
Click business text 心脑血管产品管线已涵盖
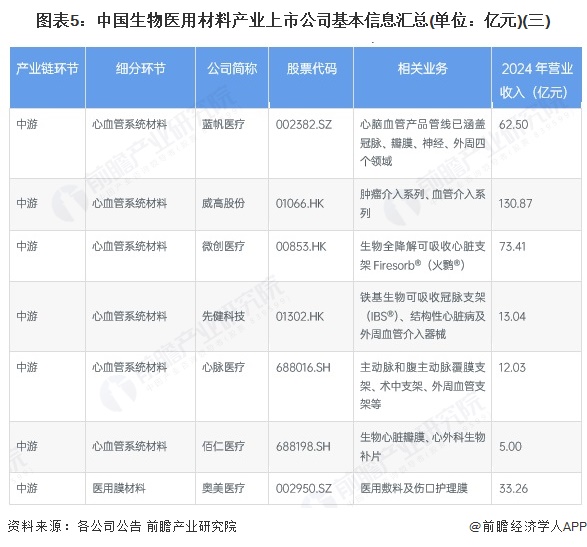[x=423, y=124]
